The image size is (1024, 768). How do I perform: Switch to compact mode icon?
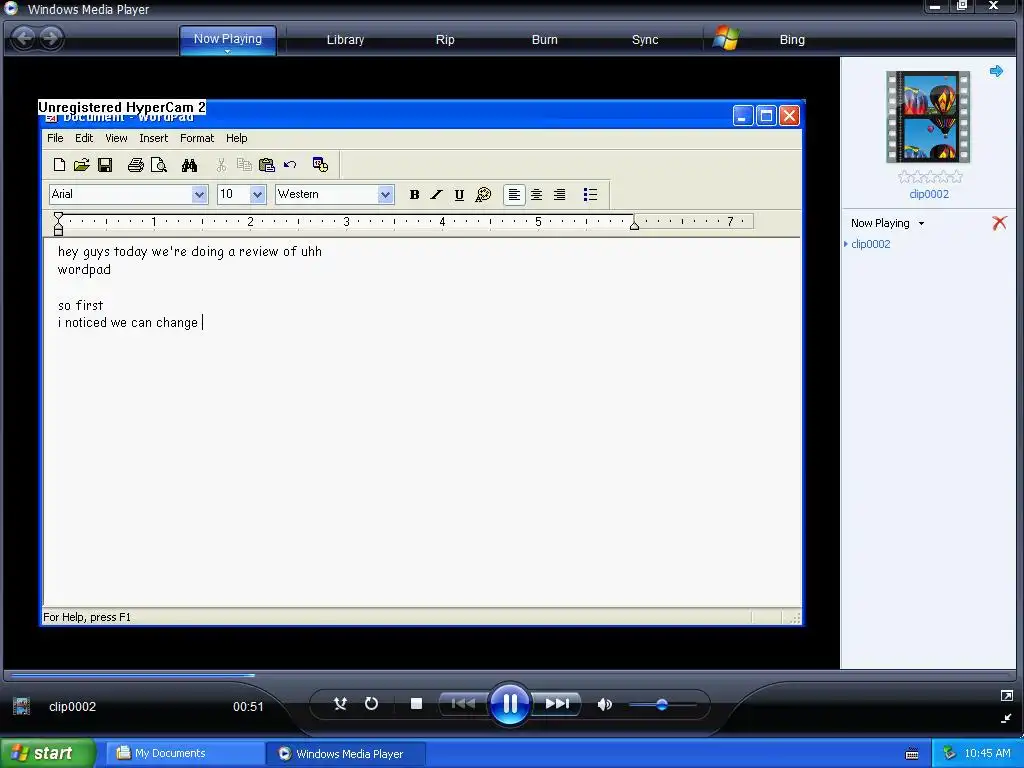1006,718
